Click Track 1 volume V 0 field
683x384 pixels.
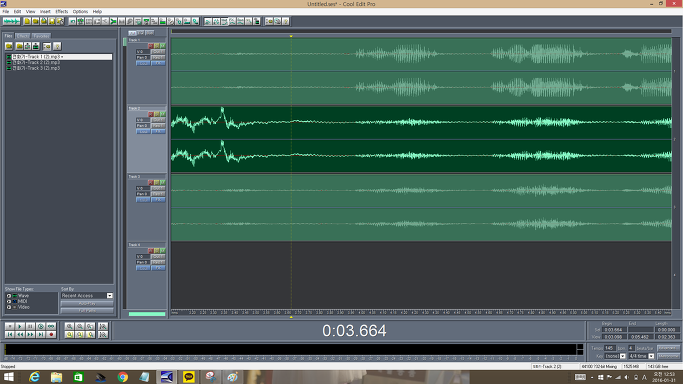pyautogui.click(x=143, y=52)
